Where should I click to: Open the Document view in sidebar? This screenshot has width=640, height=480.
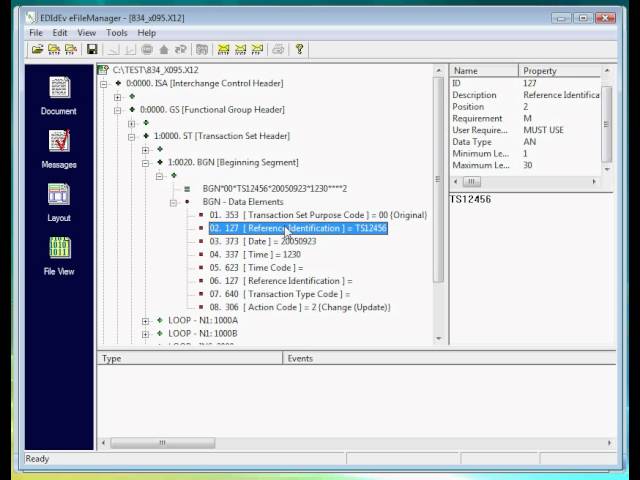tap(59, 95)
